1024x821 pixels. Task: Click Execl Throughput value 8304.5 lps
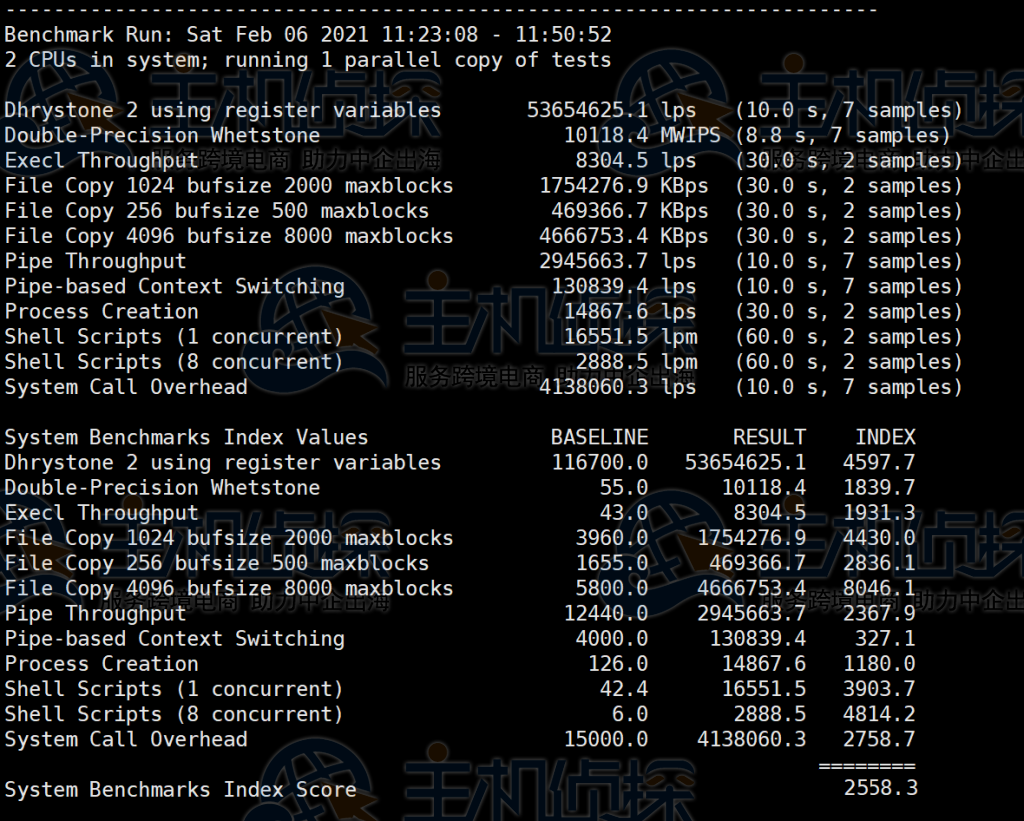(x=635, y=161)
